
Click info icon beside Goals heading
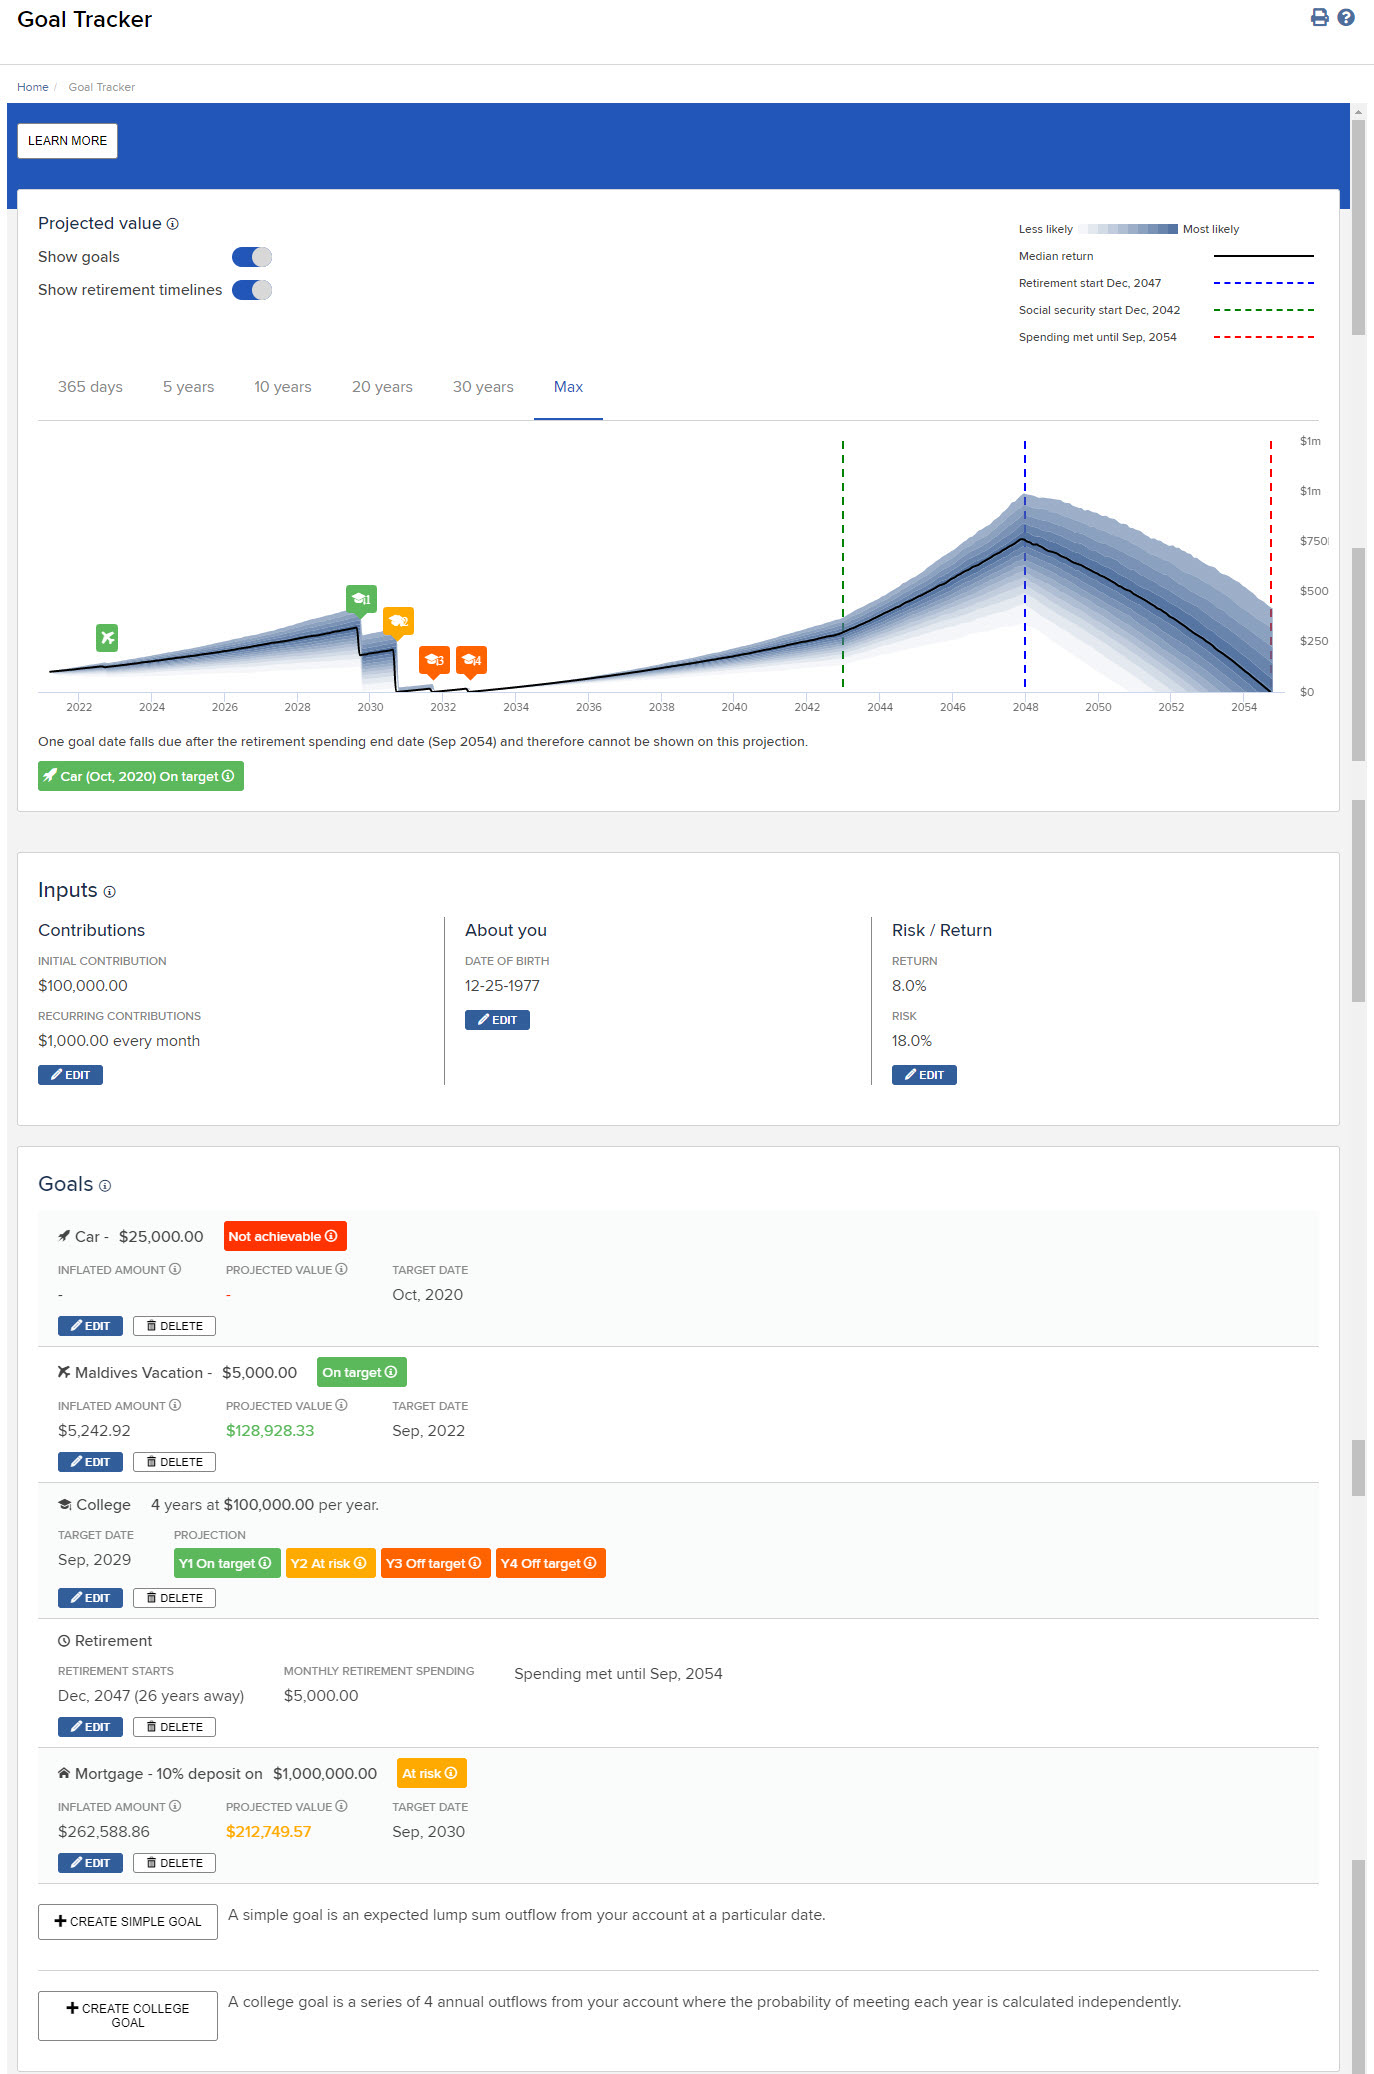(105, 1186)
